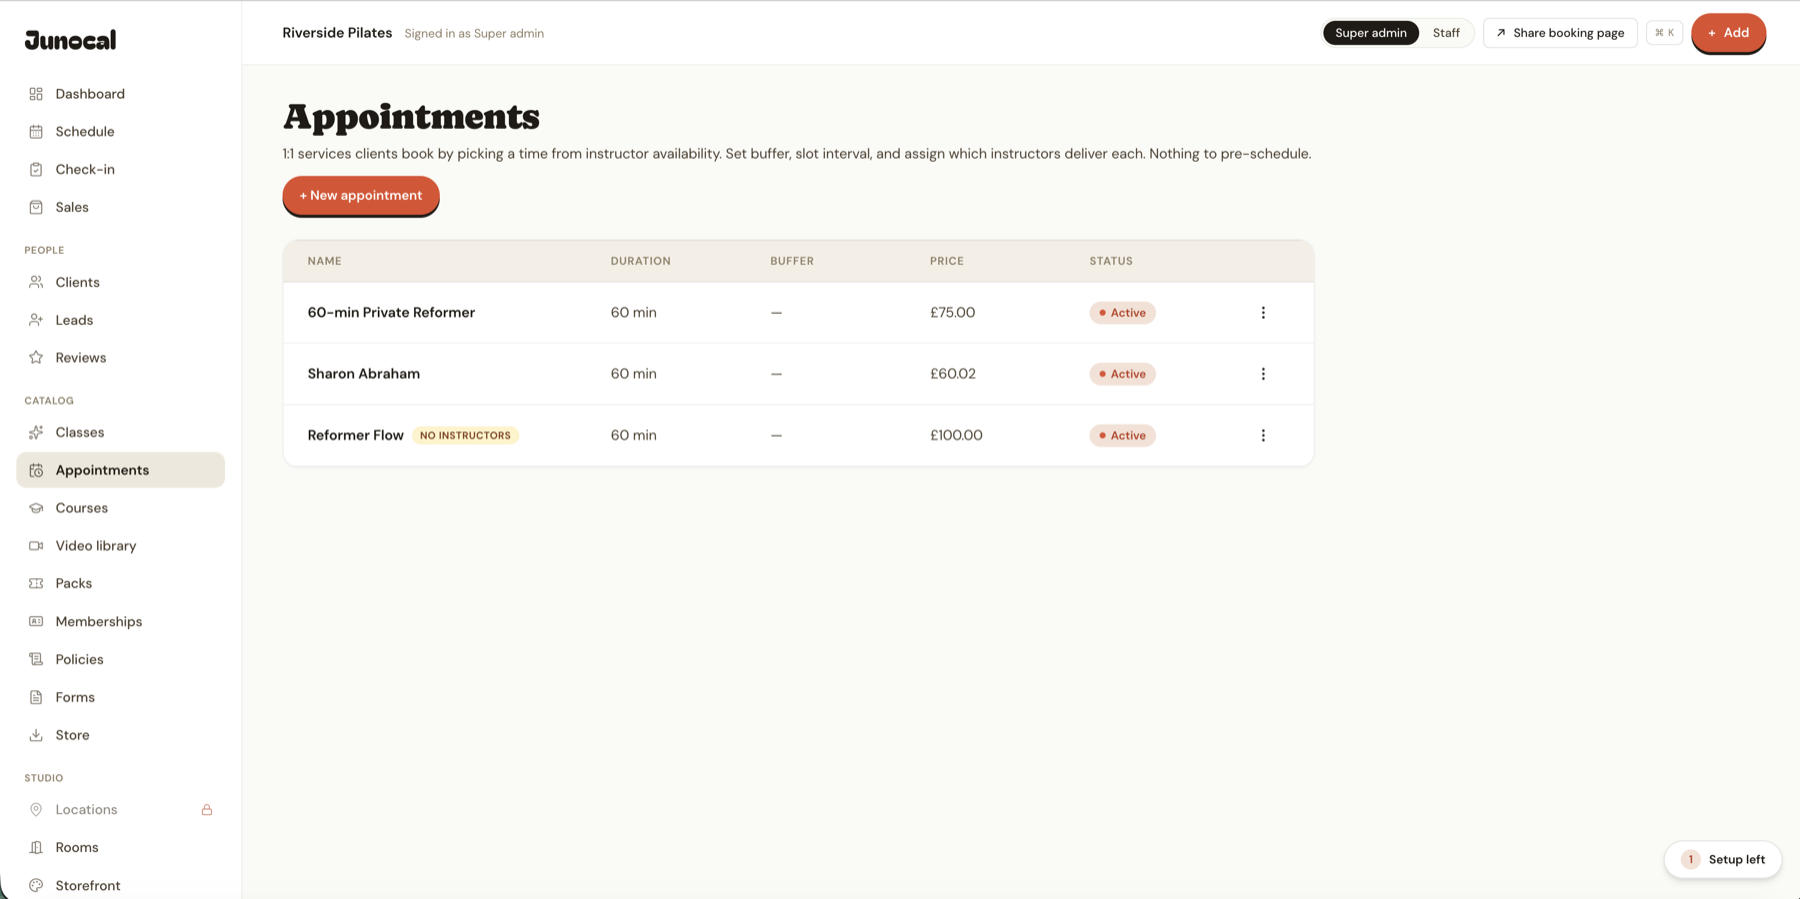Open the Store download icon

[x=36, y=735]
